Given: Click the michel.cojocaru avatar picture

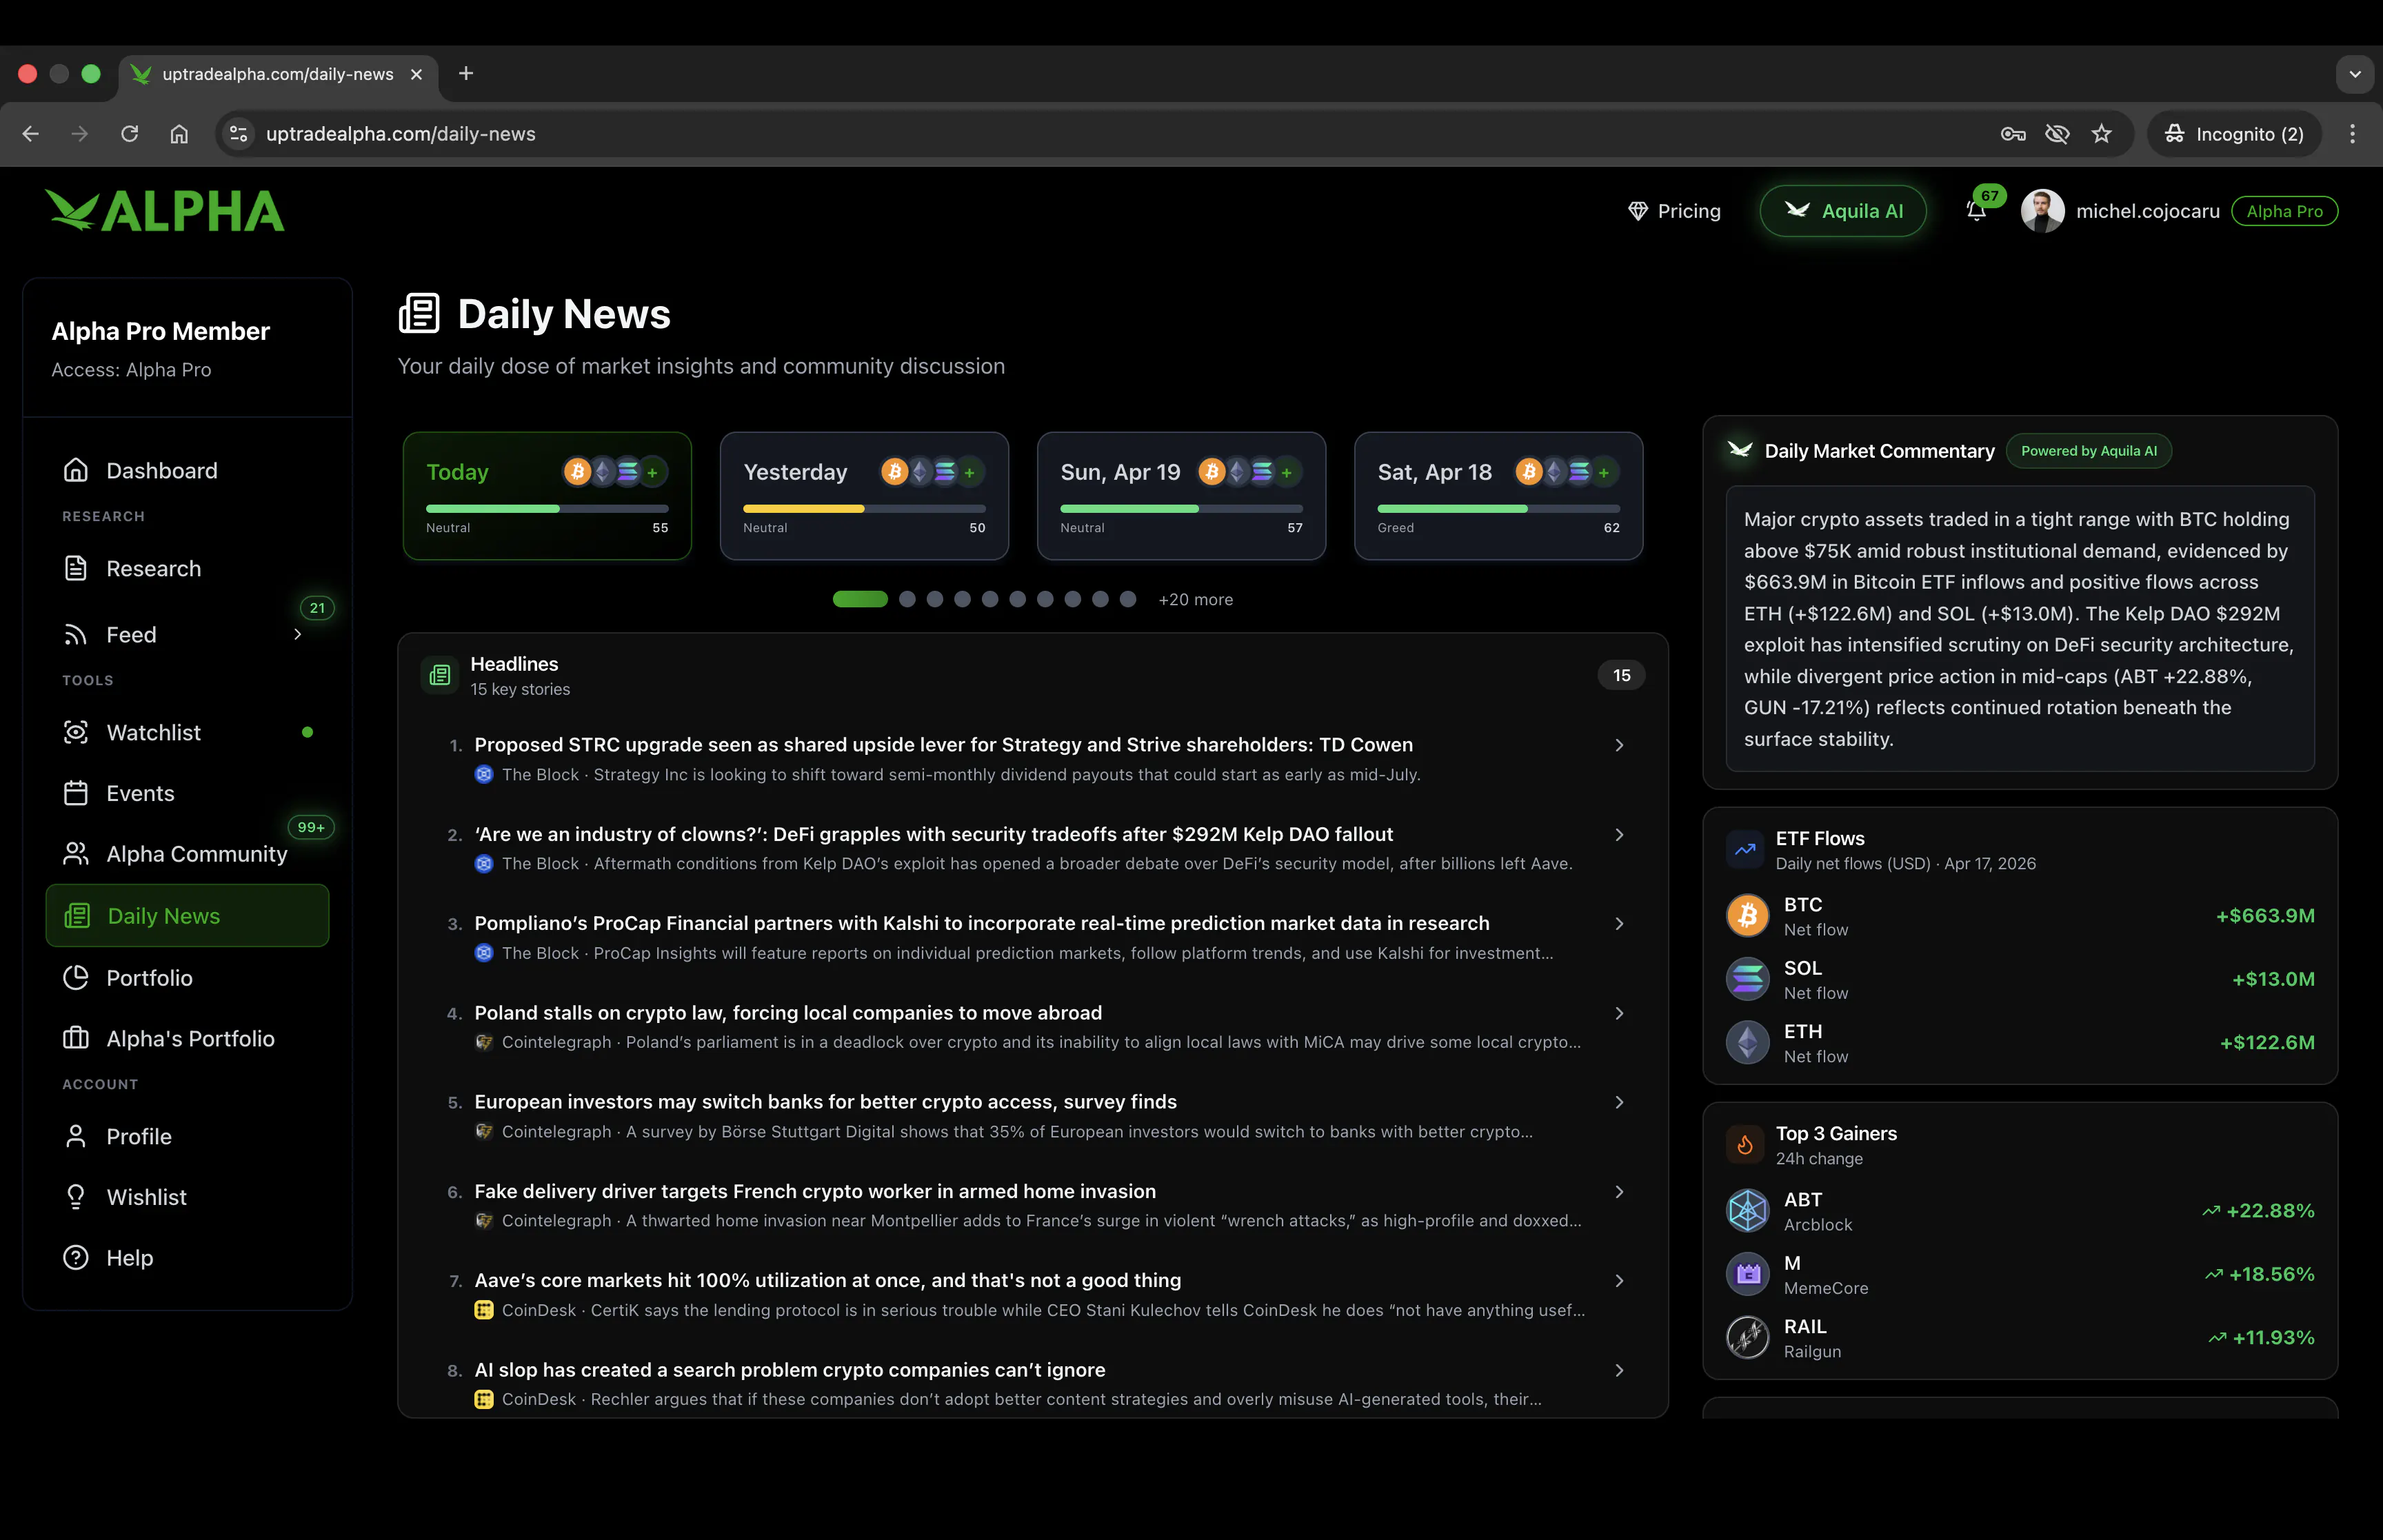Looking at the screenshot, I should tap(2043, 211).
